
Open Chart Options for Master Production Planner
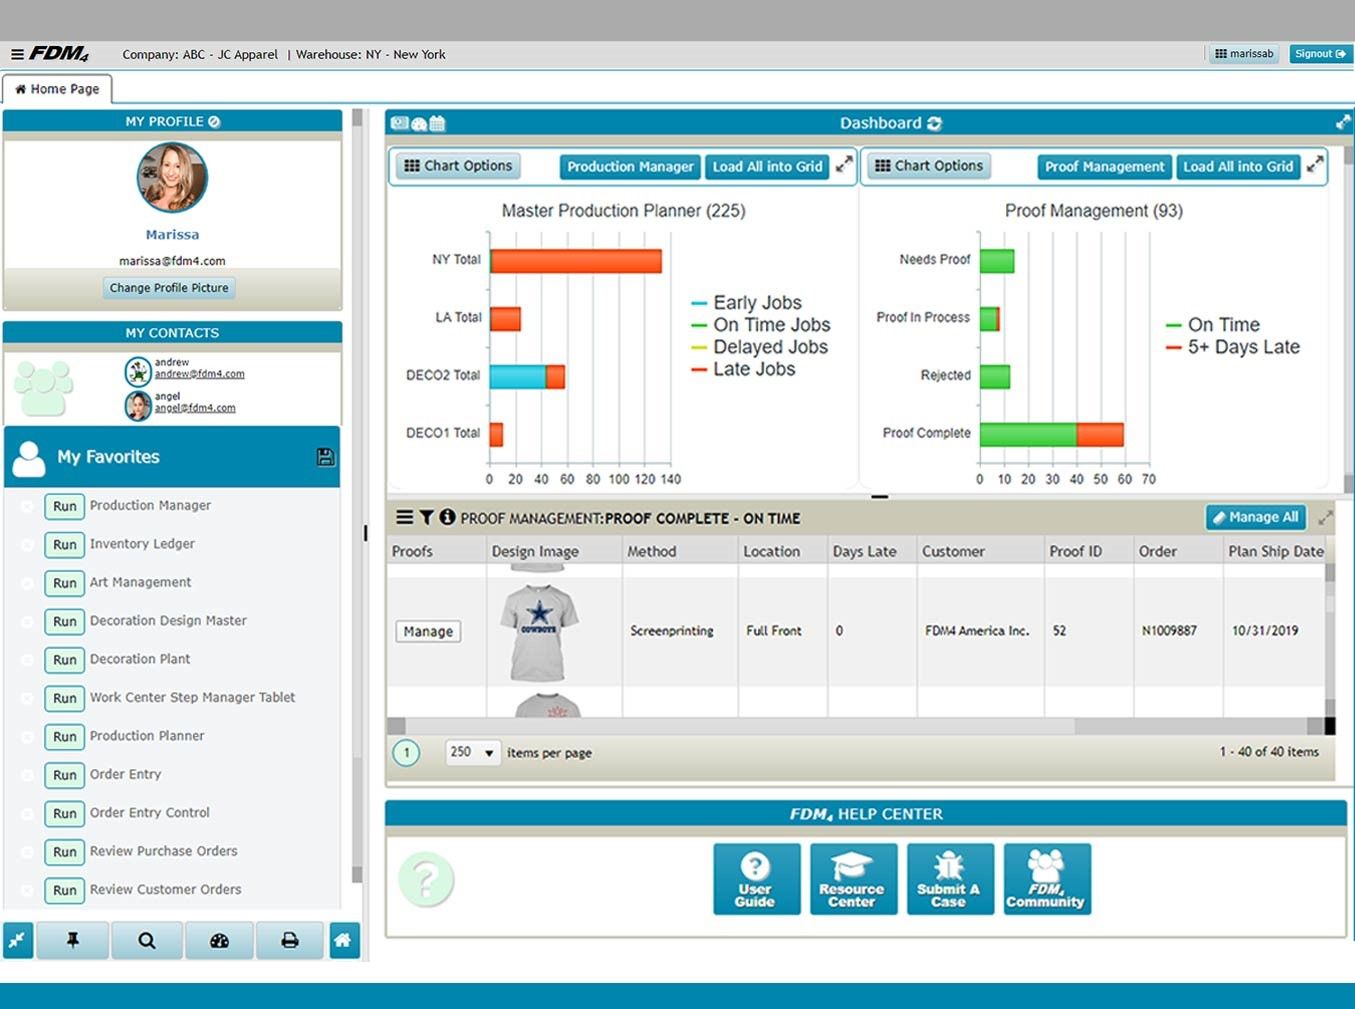tap(457, 165)
